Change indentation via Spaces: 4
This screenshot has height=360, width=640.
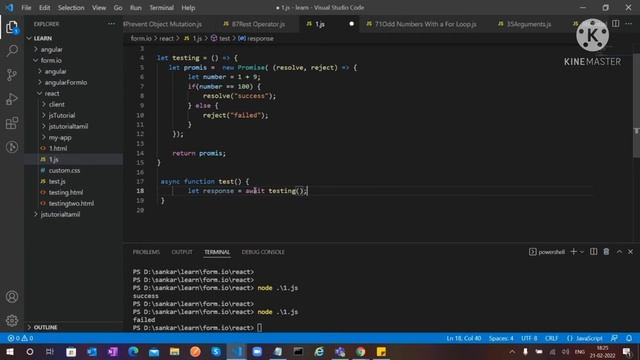click(x=501, y=338)
